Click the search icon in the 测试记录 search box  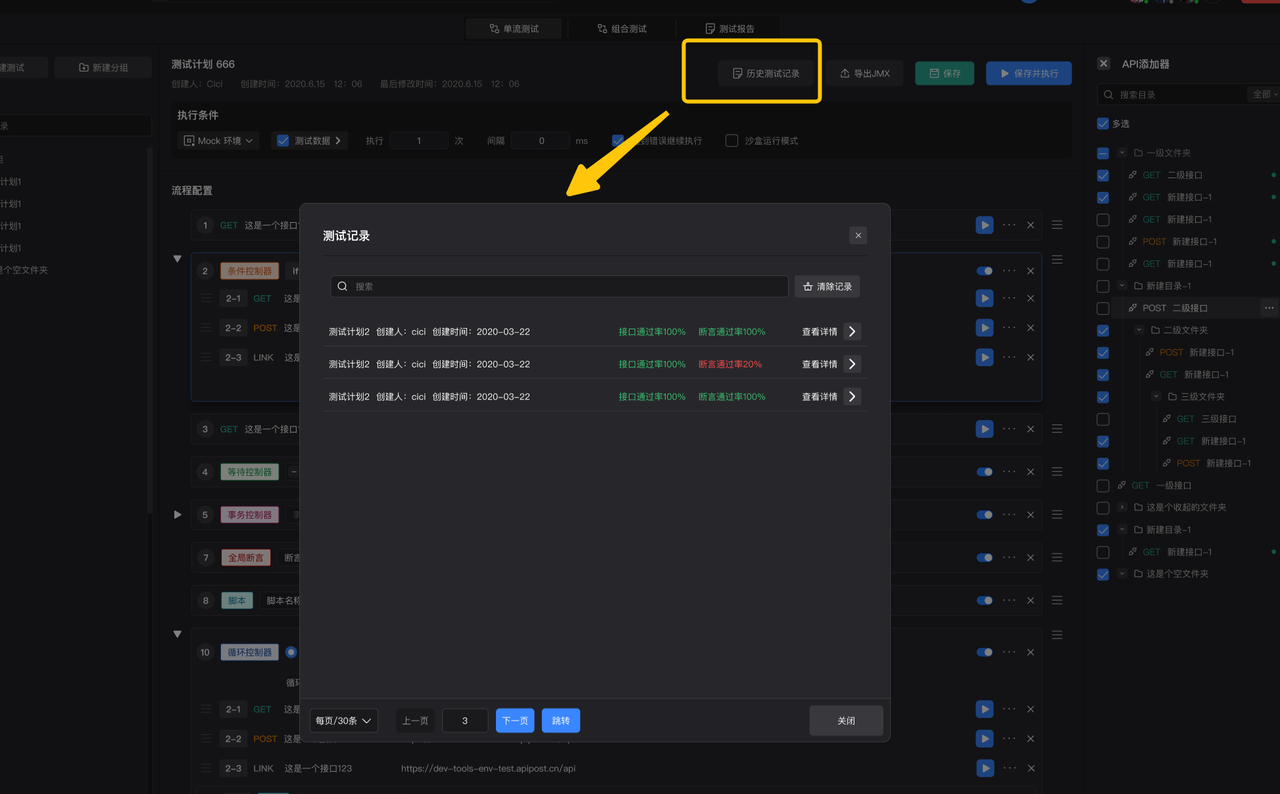pyautogui.click(x=343, y=286)
